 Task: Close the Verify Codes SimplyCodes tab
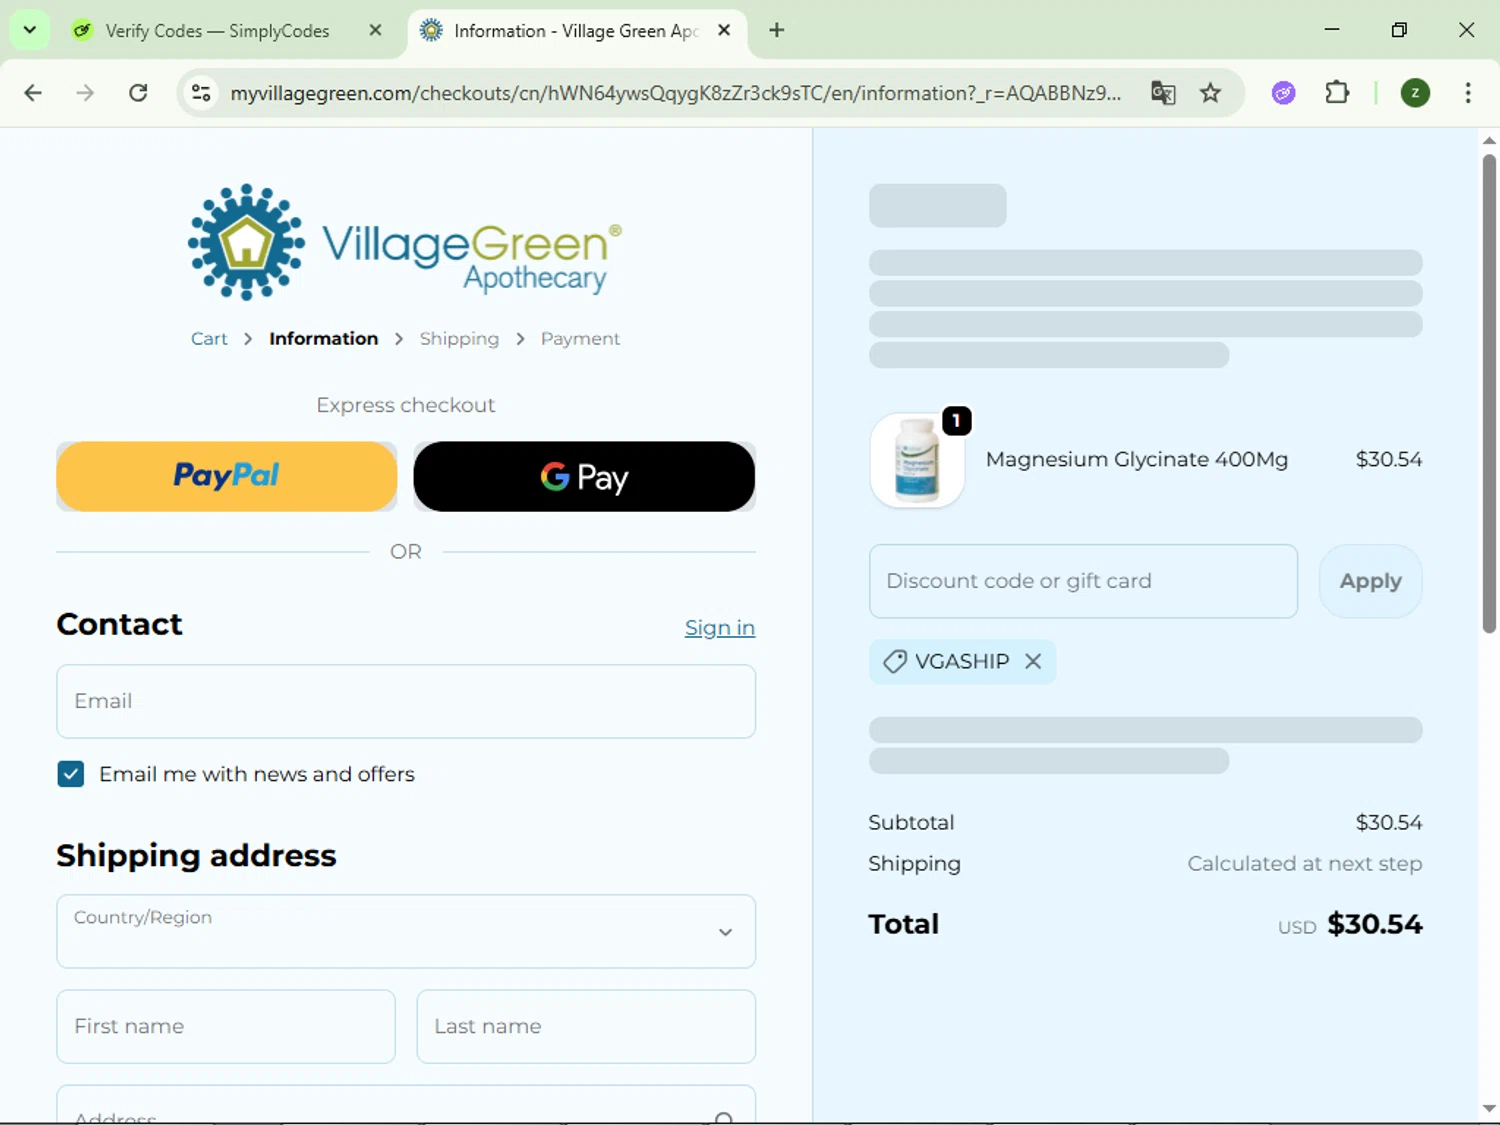(x=375, y=30)
